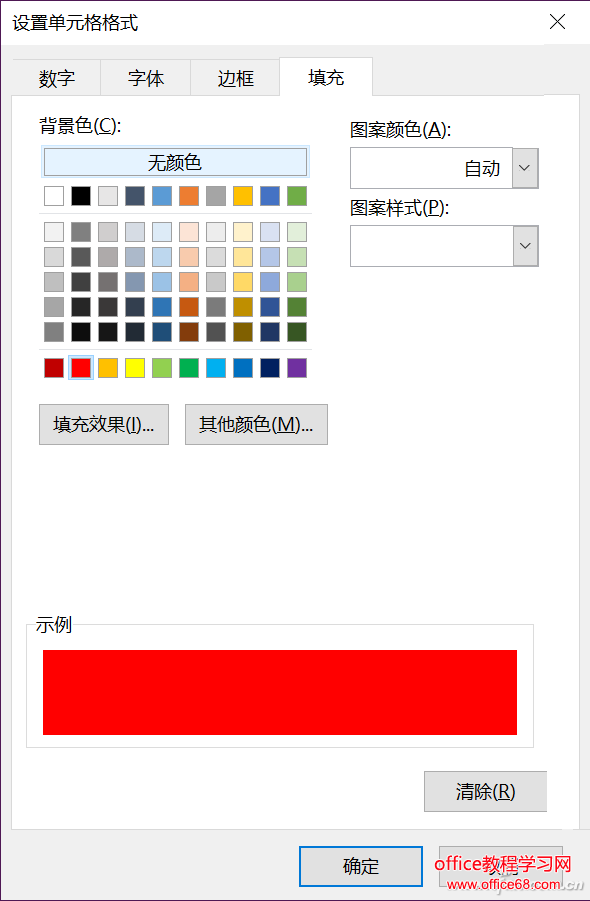
Task: Select the white swatch in the top row
Action: (x=54, y=196)
